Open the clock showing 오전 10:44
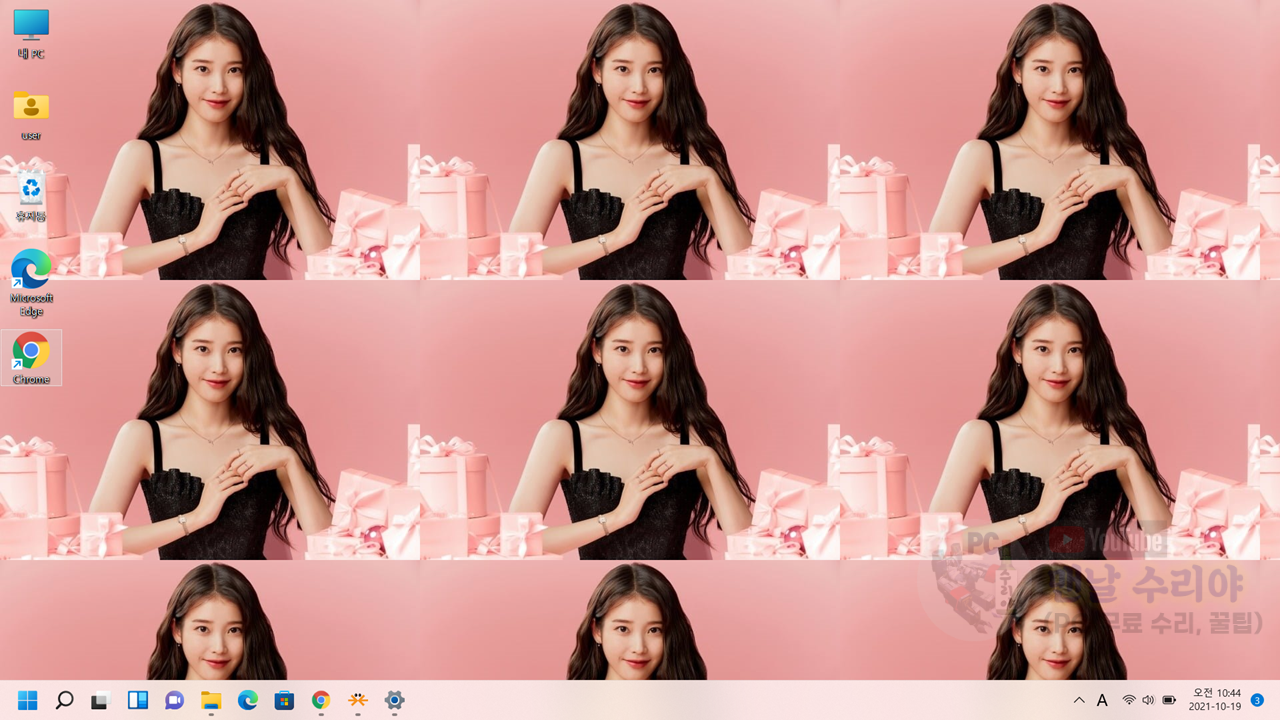The width and height of the screenshot is (1280, 720). click(1215, 700)
